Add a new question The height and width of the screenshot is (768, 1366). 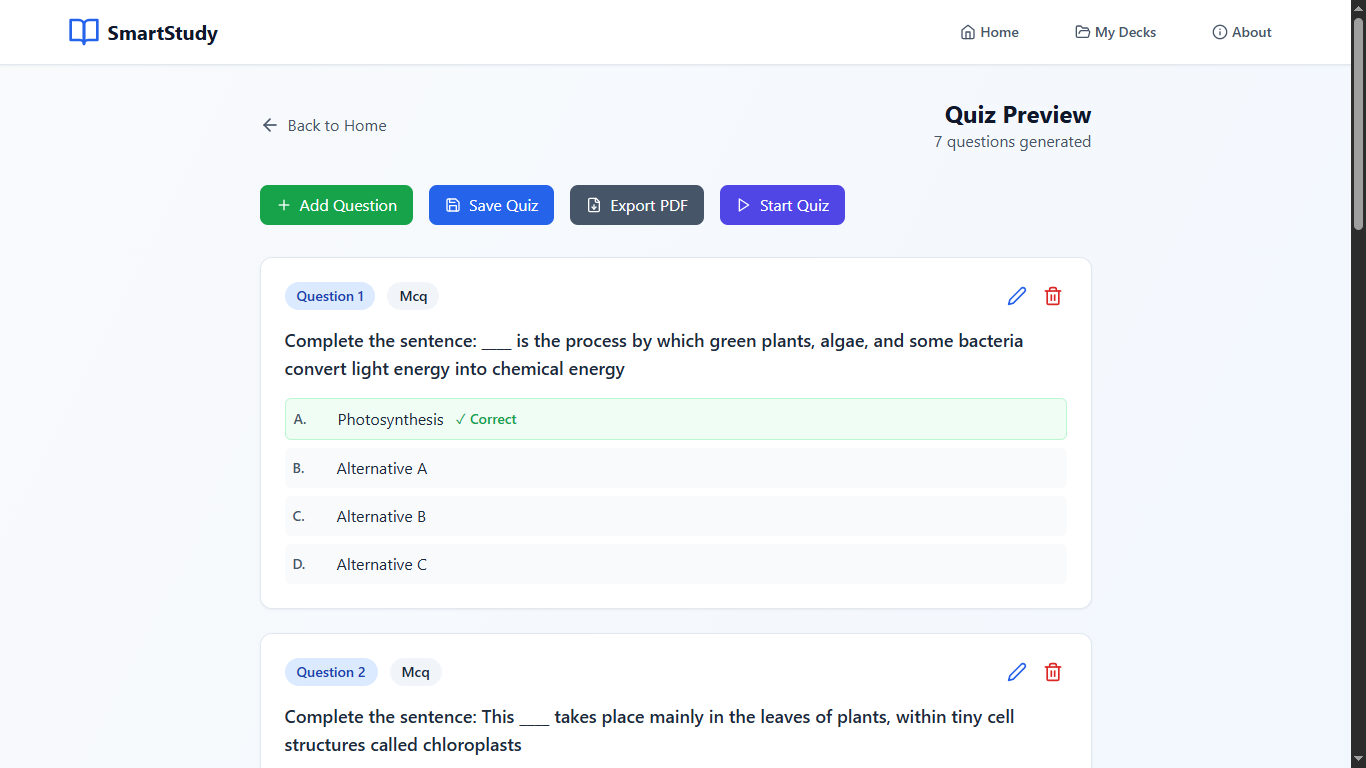click(x=336, y=205)
